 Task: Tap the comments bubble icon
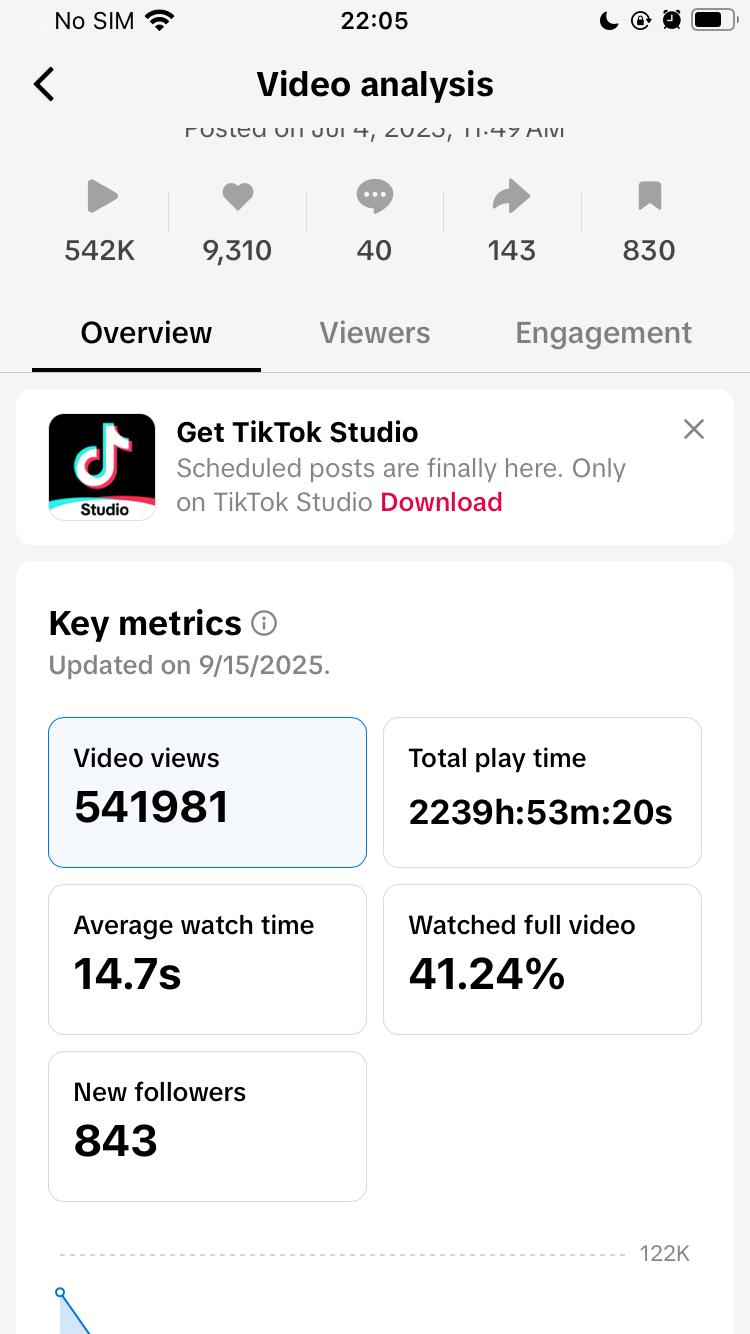coord(375,197)
